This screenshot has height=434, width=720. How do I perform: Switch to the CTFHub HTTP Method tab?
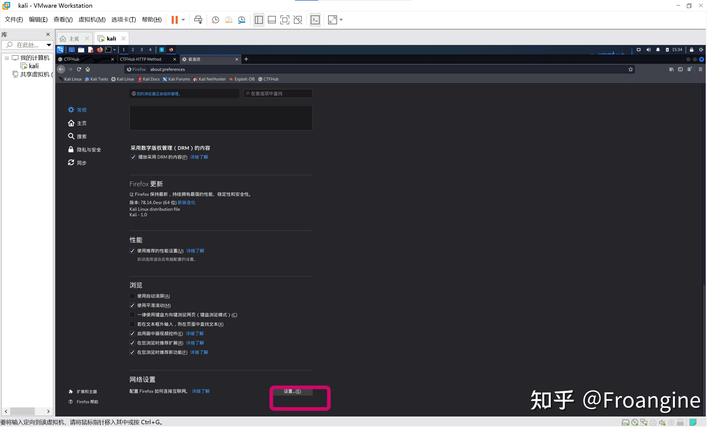pyautogui.click(x=147, y=59)
